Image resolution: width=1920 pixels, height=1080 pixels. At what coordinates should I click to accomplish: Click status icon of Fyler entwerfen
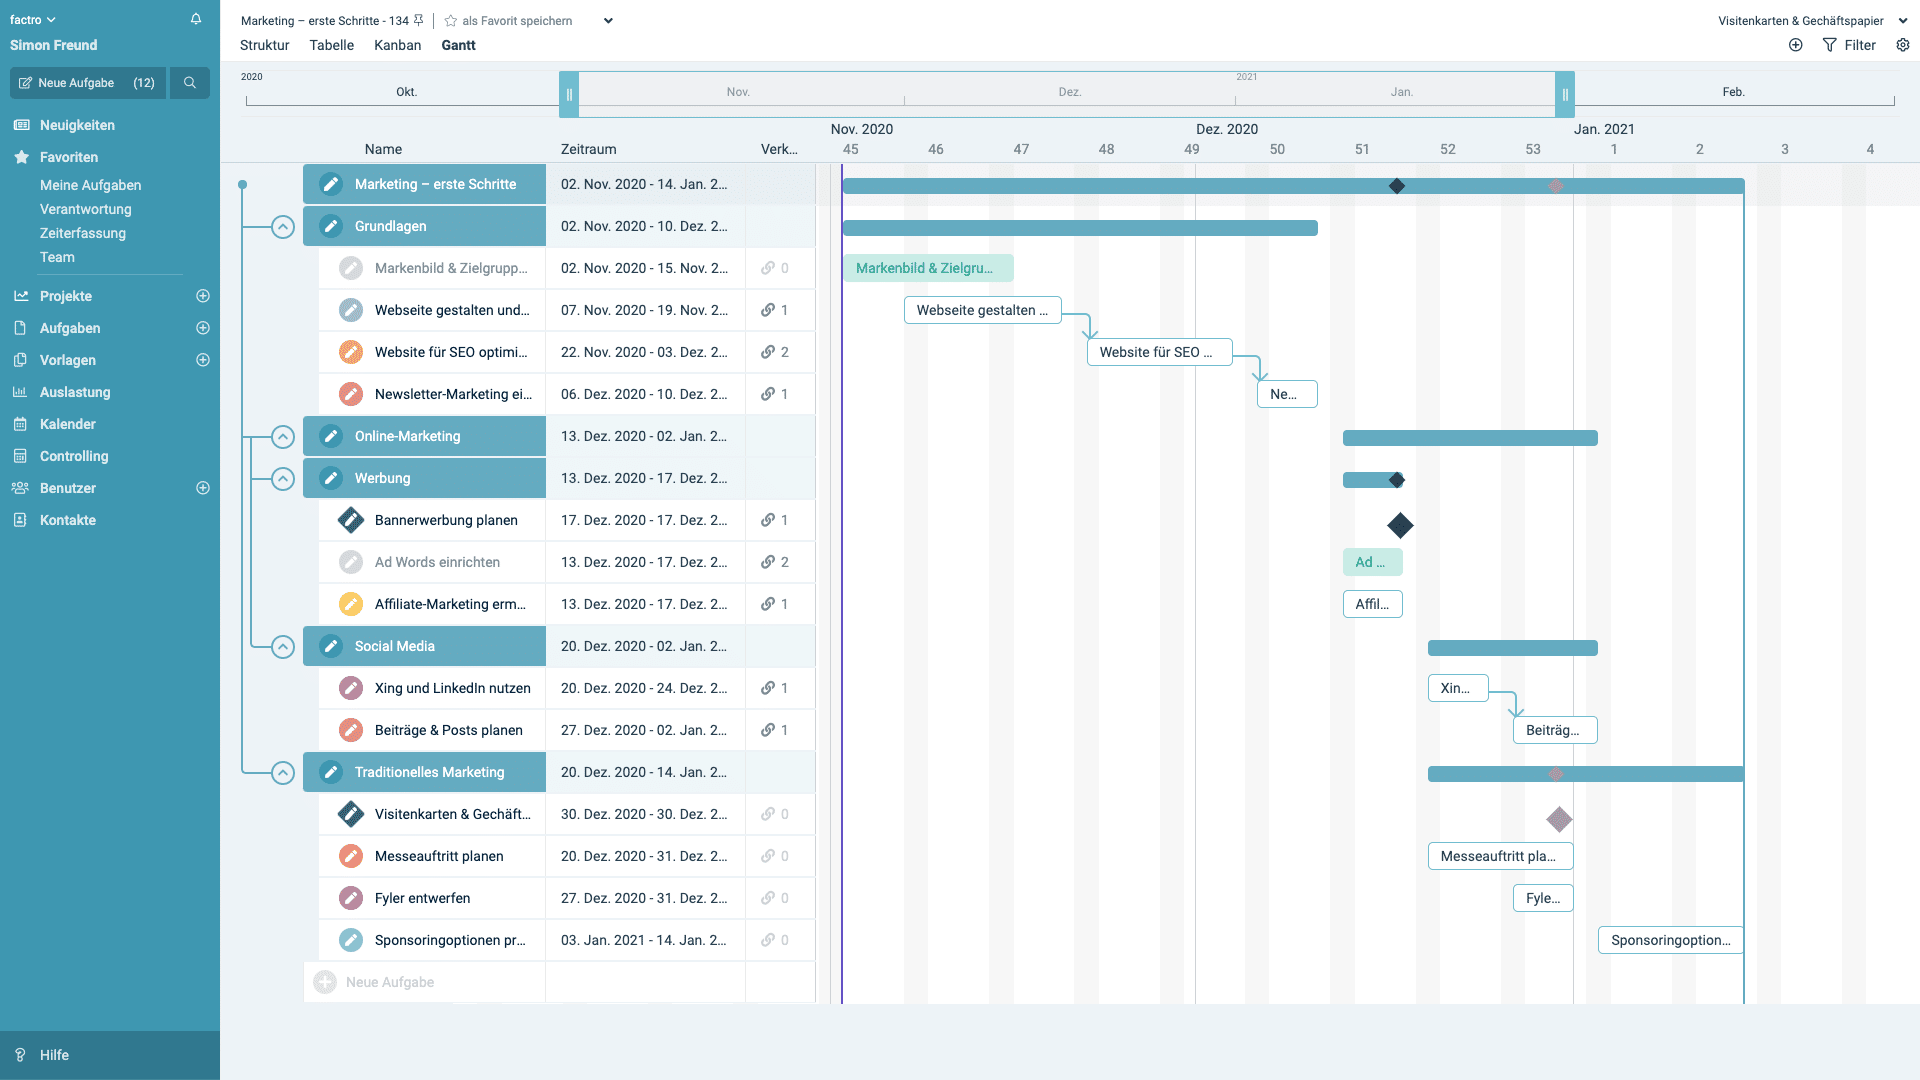pyautogui.click(x=351, y=898)
